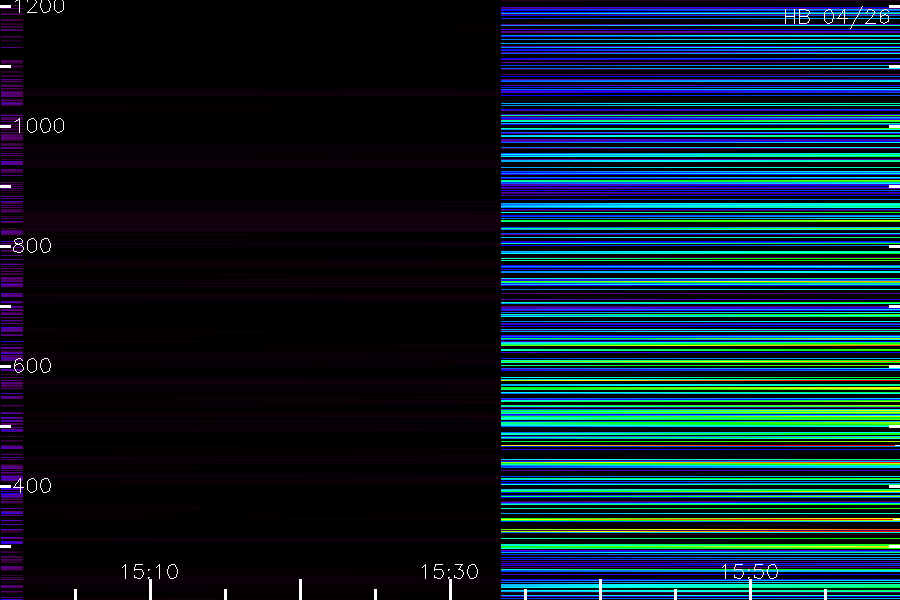Image resolution: width=900 pixels, height=600 pixels.
Task: Click the 1000 frequency axis label
Action: click(x=39, y=126)
